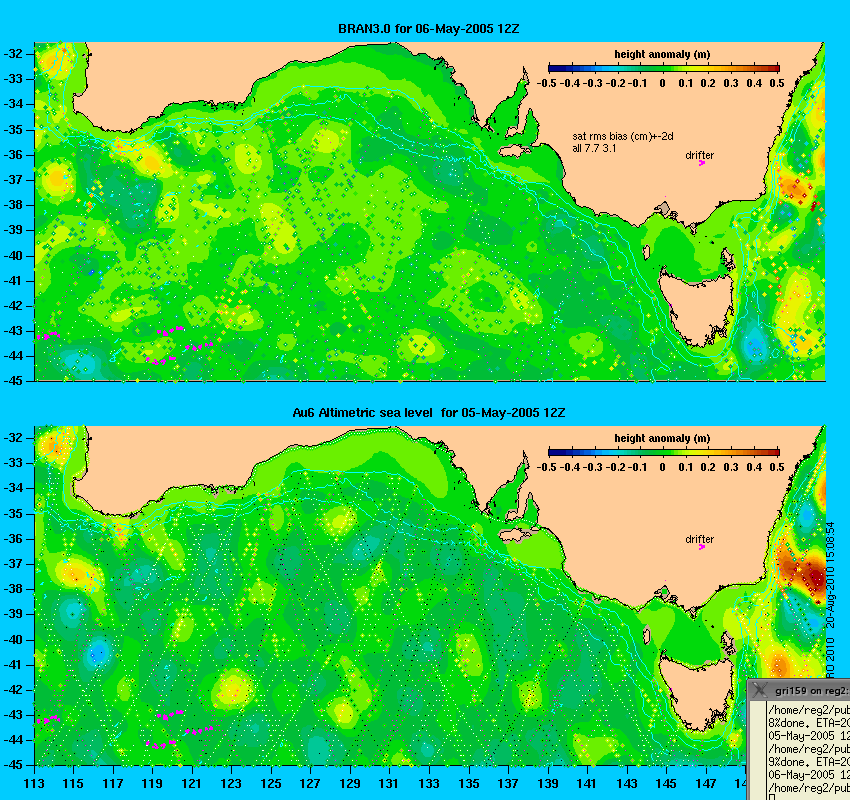This screenshot has width=850, height=800.
Task: Click longitude label 121 on the x-axis
Action: (x=192, y=784)
